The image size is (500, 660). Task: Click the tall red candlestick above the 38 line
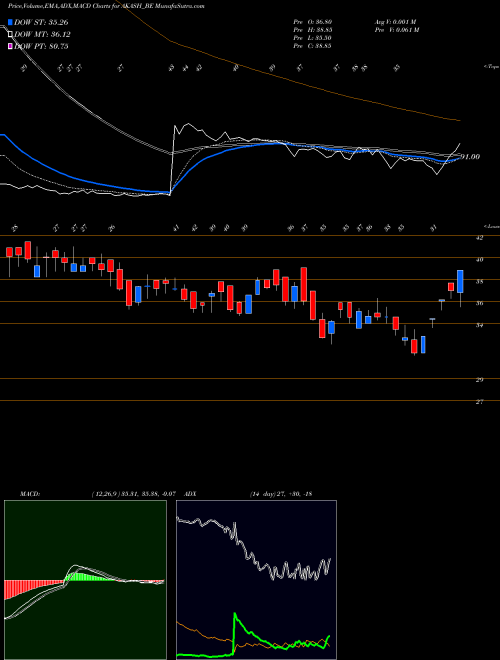(x=303, y=284)
